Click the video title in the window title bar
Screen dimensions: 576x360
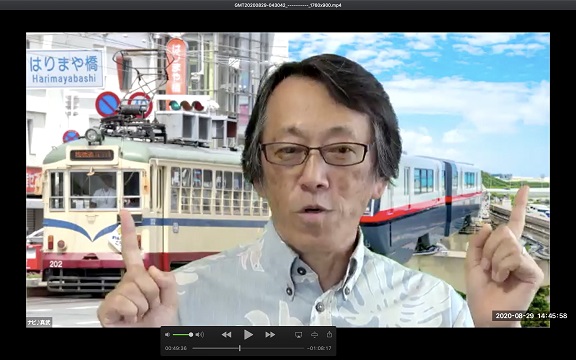point(288,5)
